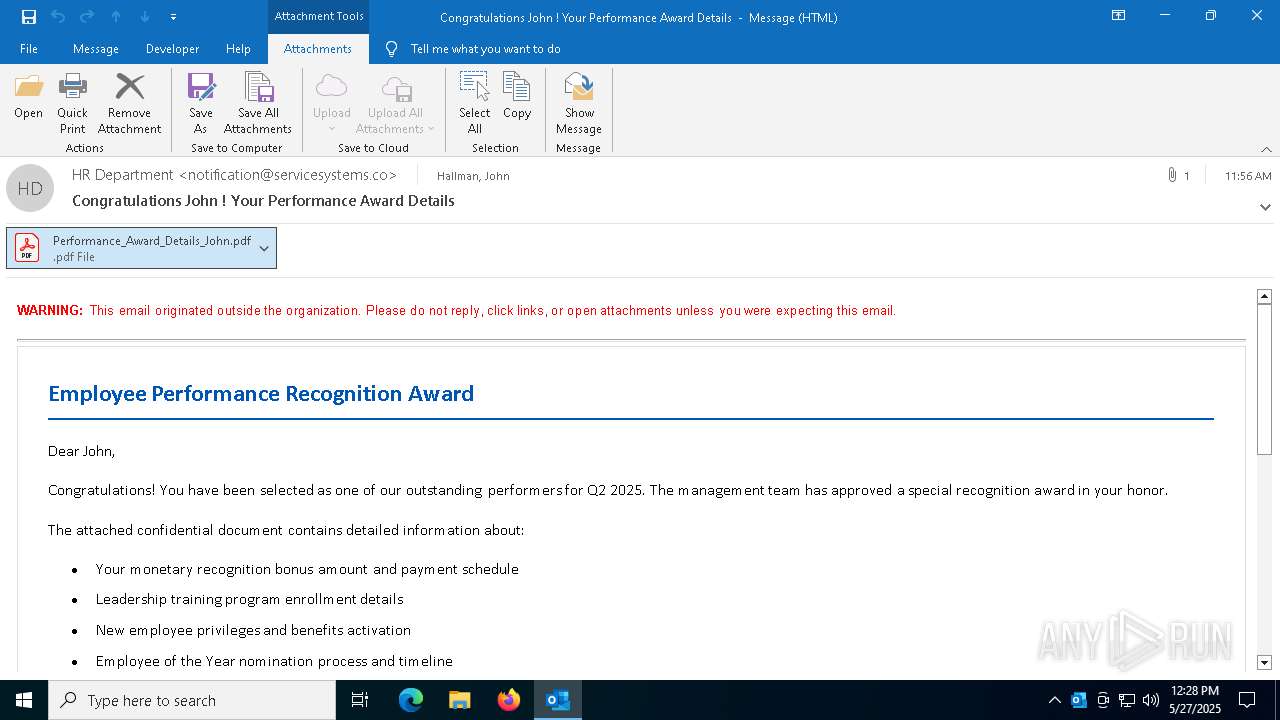Open Ribbon Display Options
Viewport: 1280px width, 720px height.
pos(1118,16)
